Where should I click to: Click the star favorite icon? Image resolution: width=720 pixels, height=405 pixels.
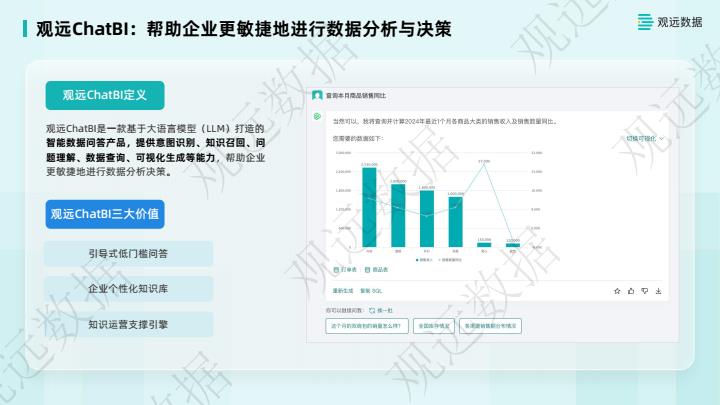(x=617, y=291)
